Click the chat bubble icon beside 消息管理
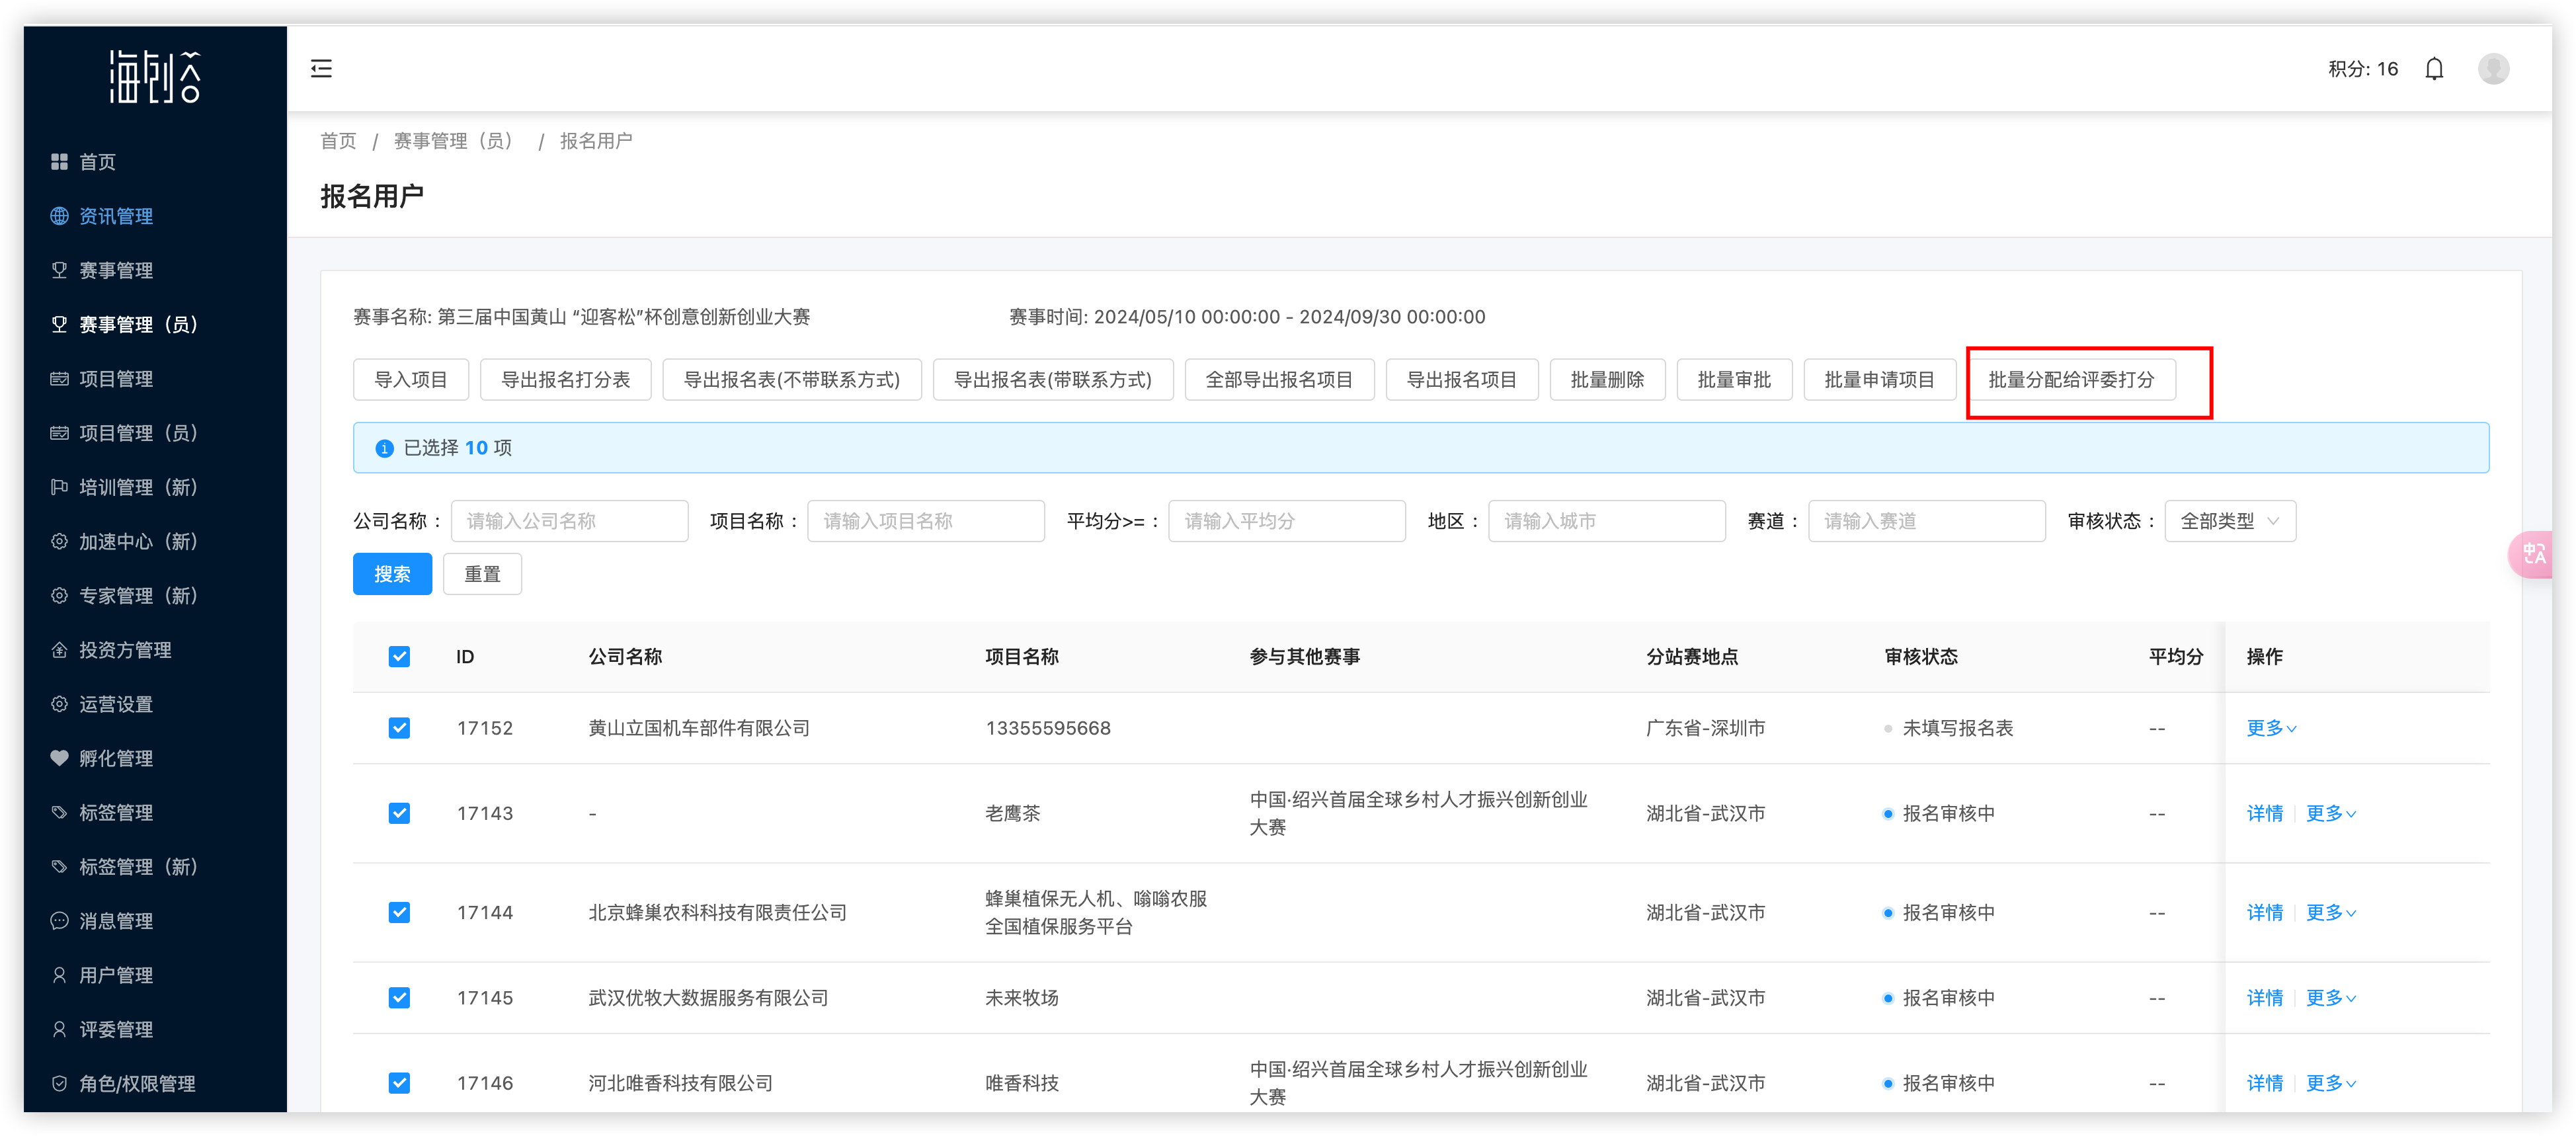 [x=59, y=921]
